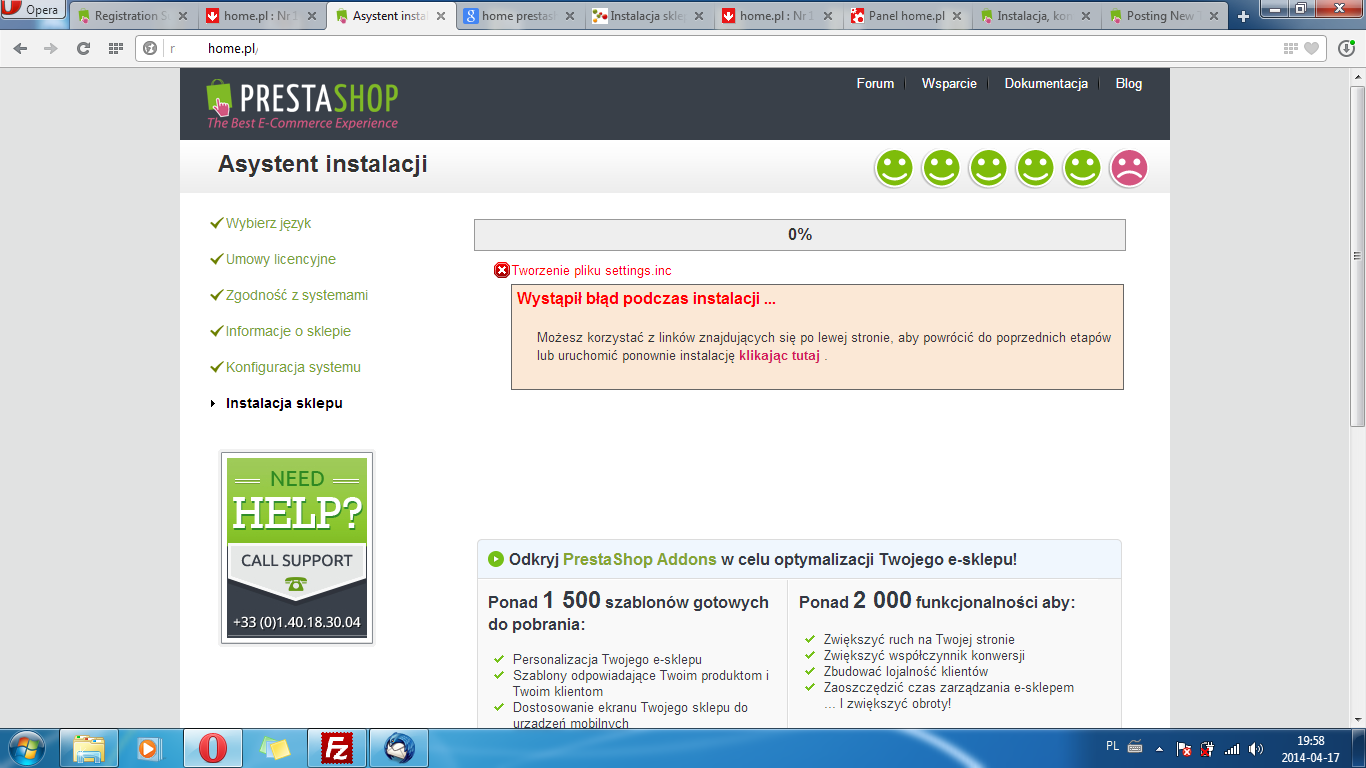Open the Action Center flag icon
This screenshot has height=768, width=1366.
(1184, 748)
